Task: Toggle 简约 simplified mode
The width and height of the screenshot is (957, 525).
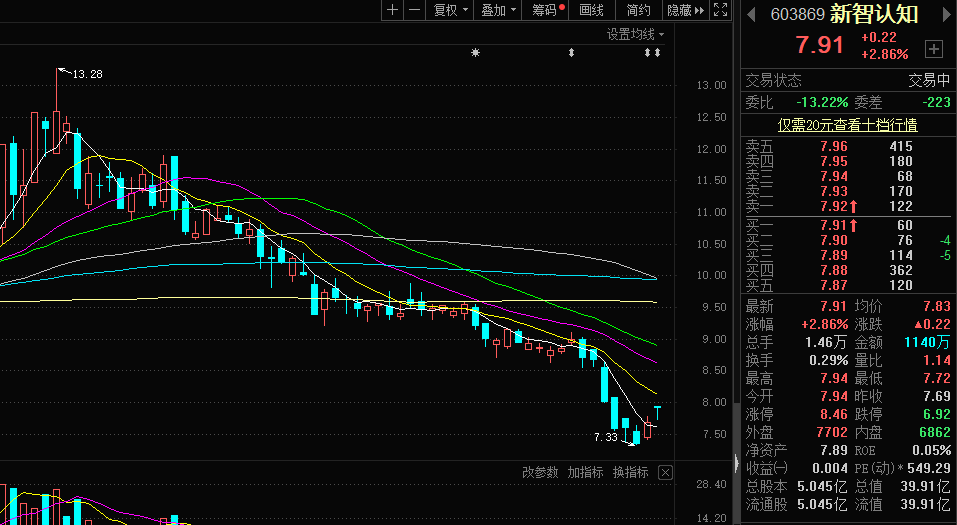Action: point(638,10)
